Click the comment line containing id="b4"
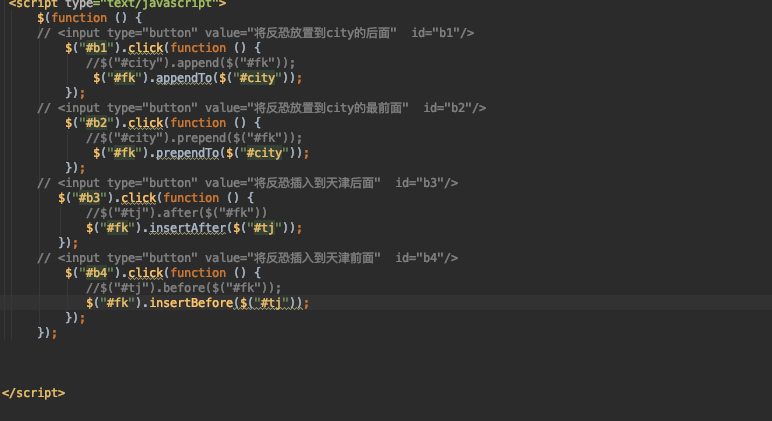The image size is (772, 421). [x=248, y=258]
